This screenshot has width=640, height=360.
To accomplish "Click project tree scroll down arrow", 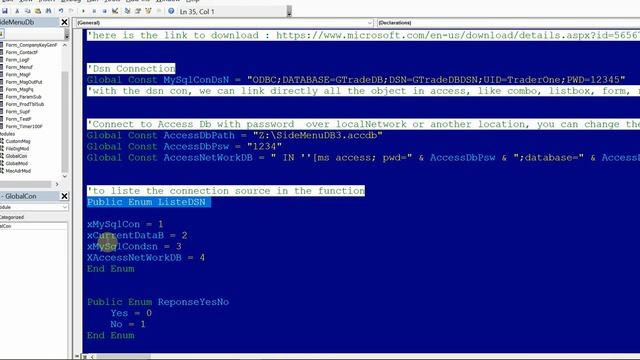I will [65, 176].
